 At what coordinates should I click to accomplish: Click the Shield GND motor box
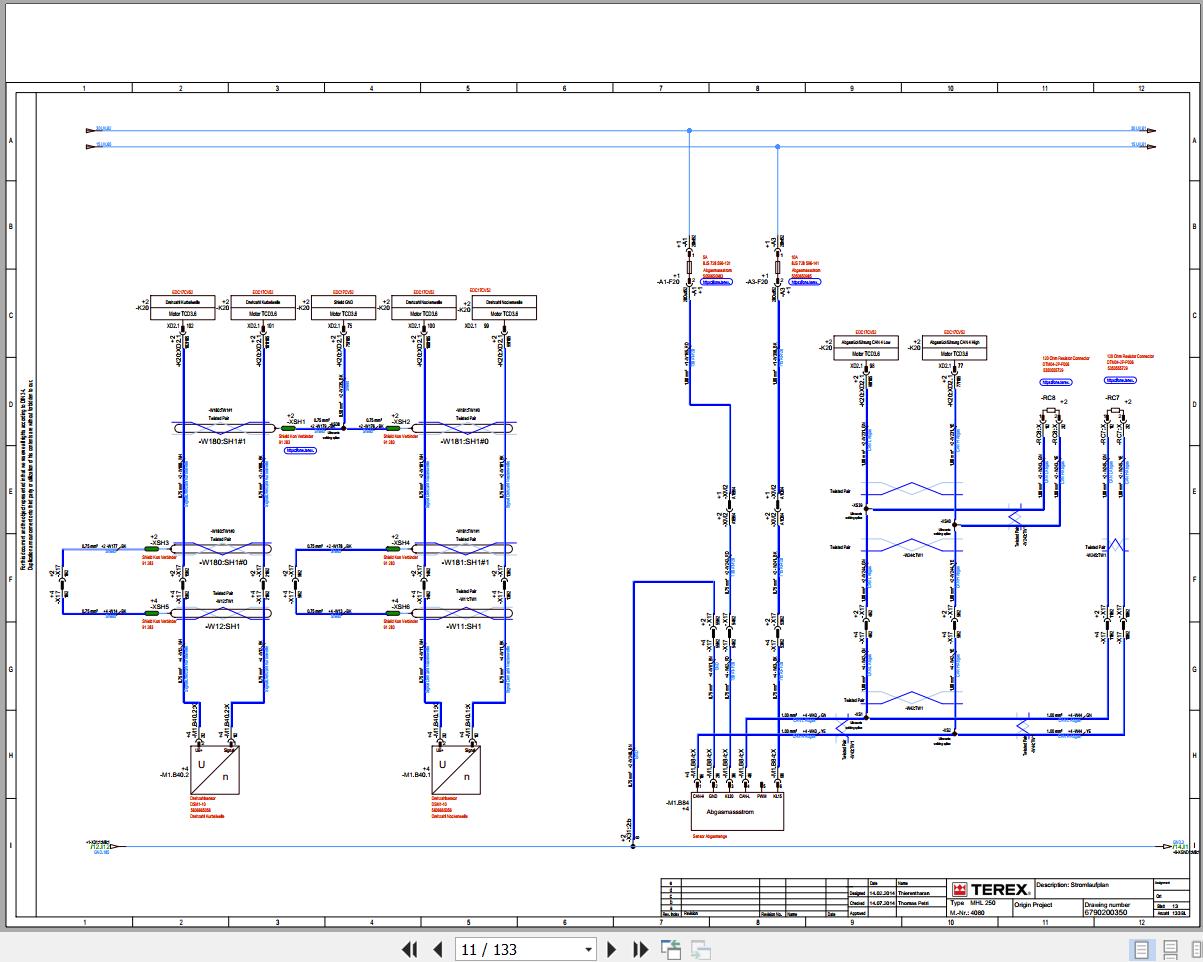click(341, 306)
